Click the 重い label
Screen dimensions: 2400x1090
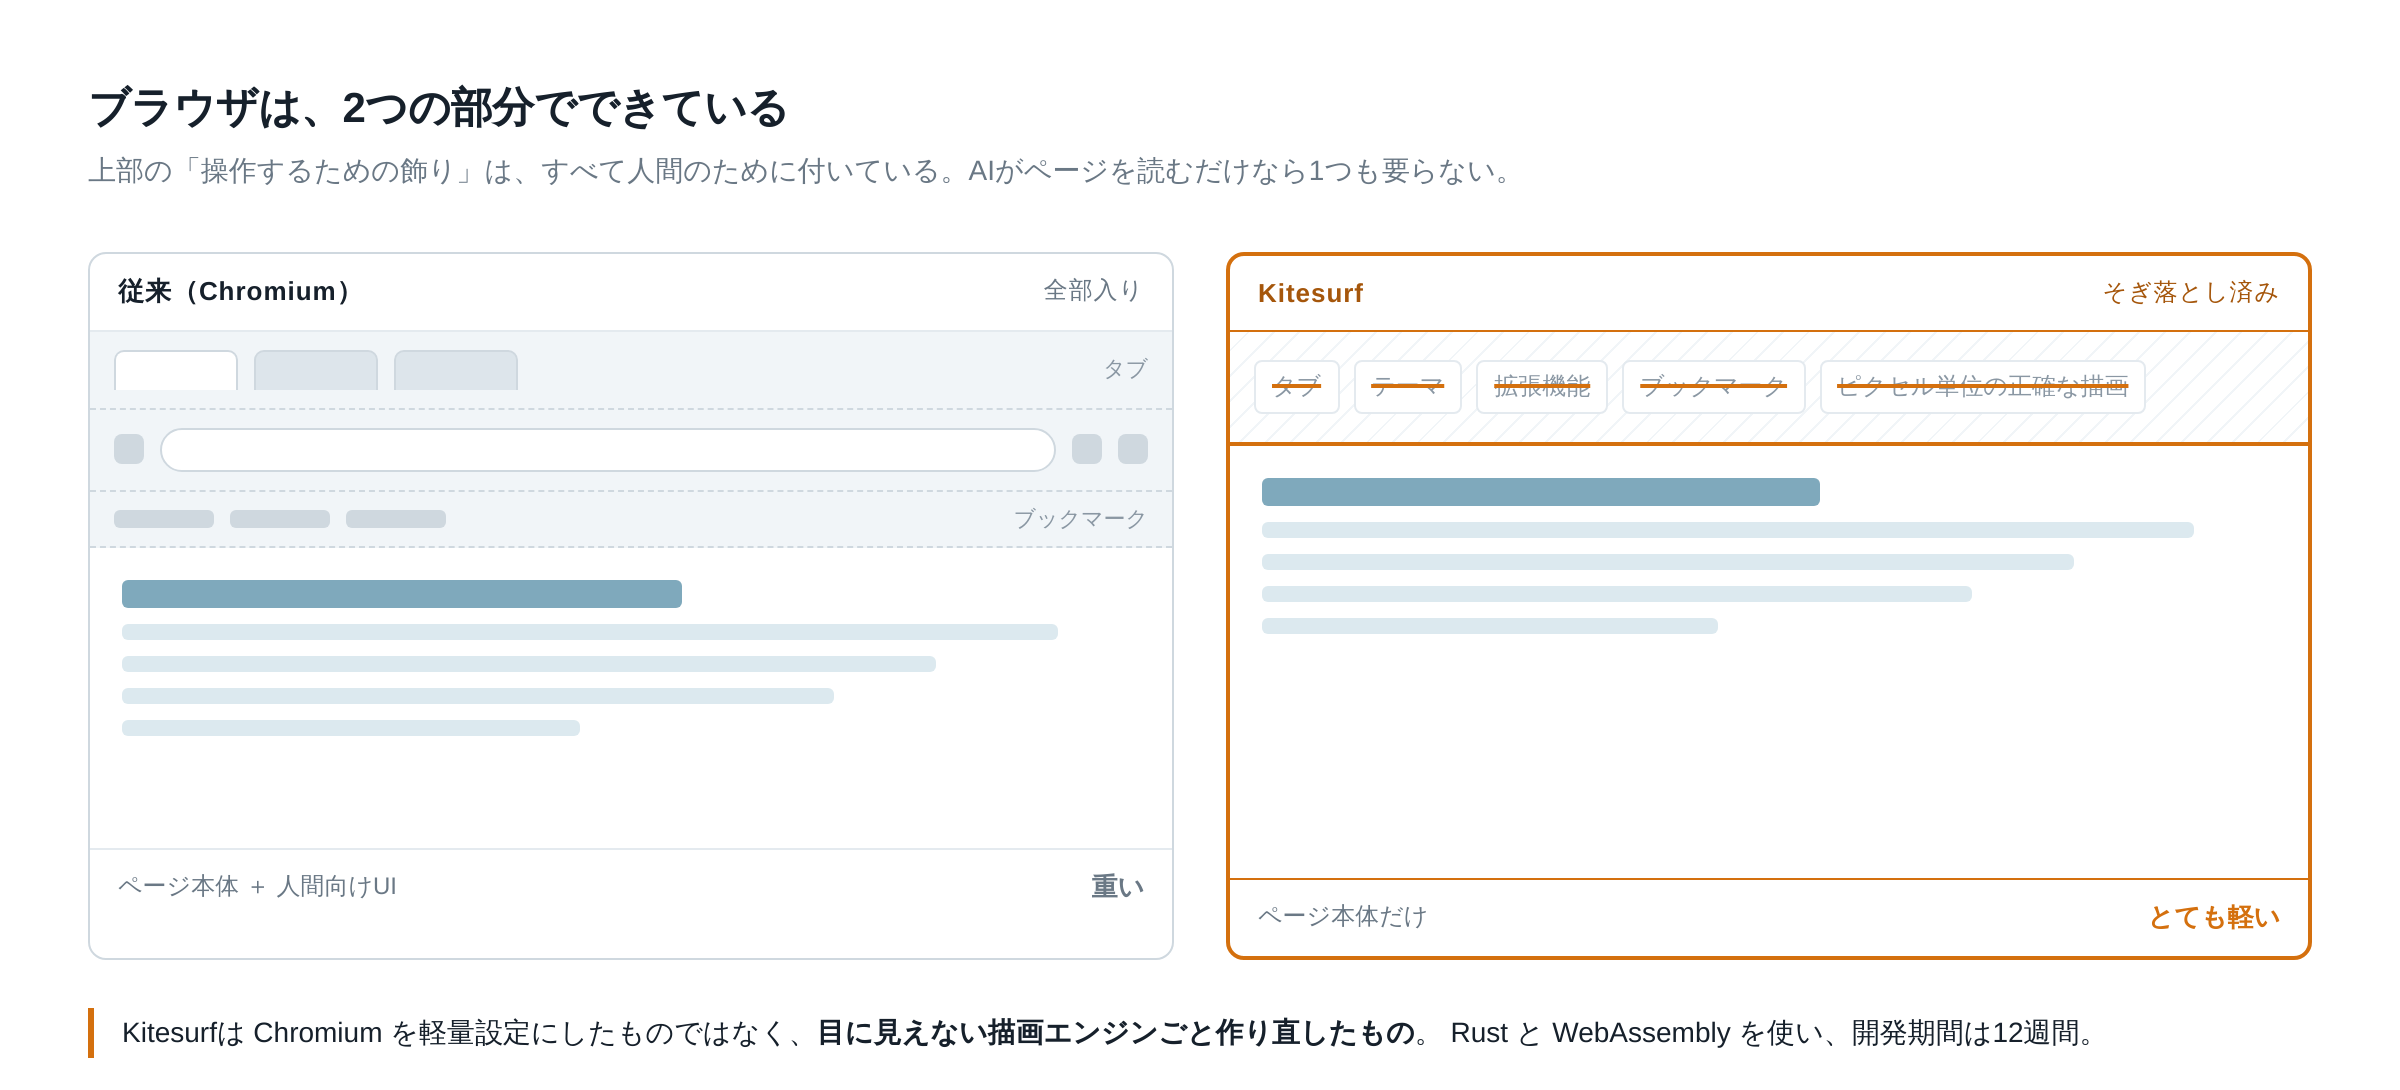pyautogui.click(x=1117, y=886)
